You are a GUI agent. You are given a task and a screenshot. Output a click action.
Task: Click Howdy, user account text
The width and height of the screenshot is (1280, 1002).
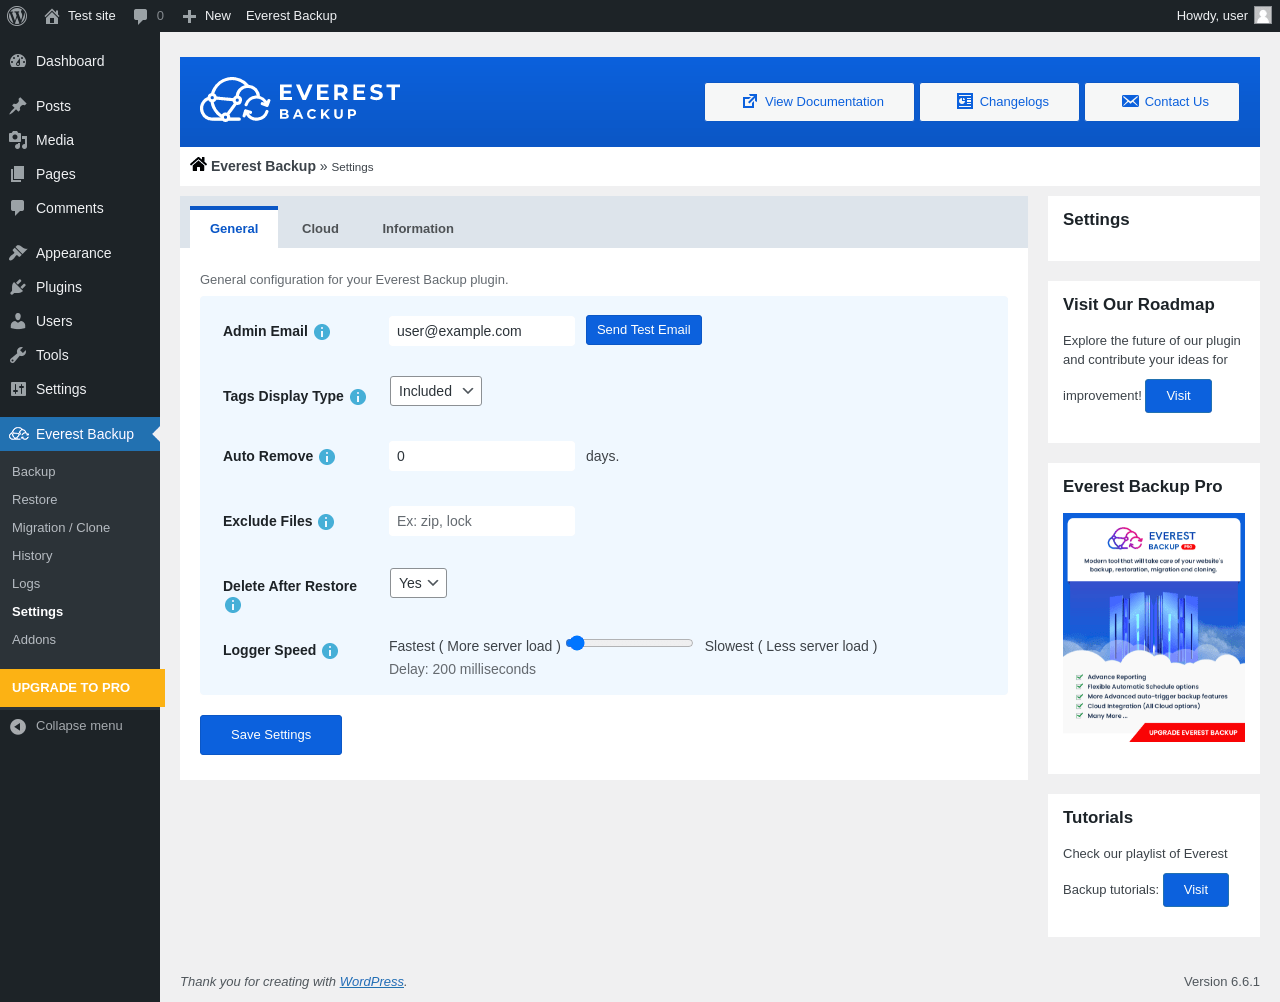[x=1212, y=16]
